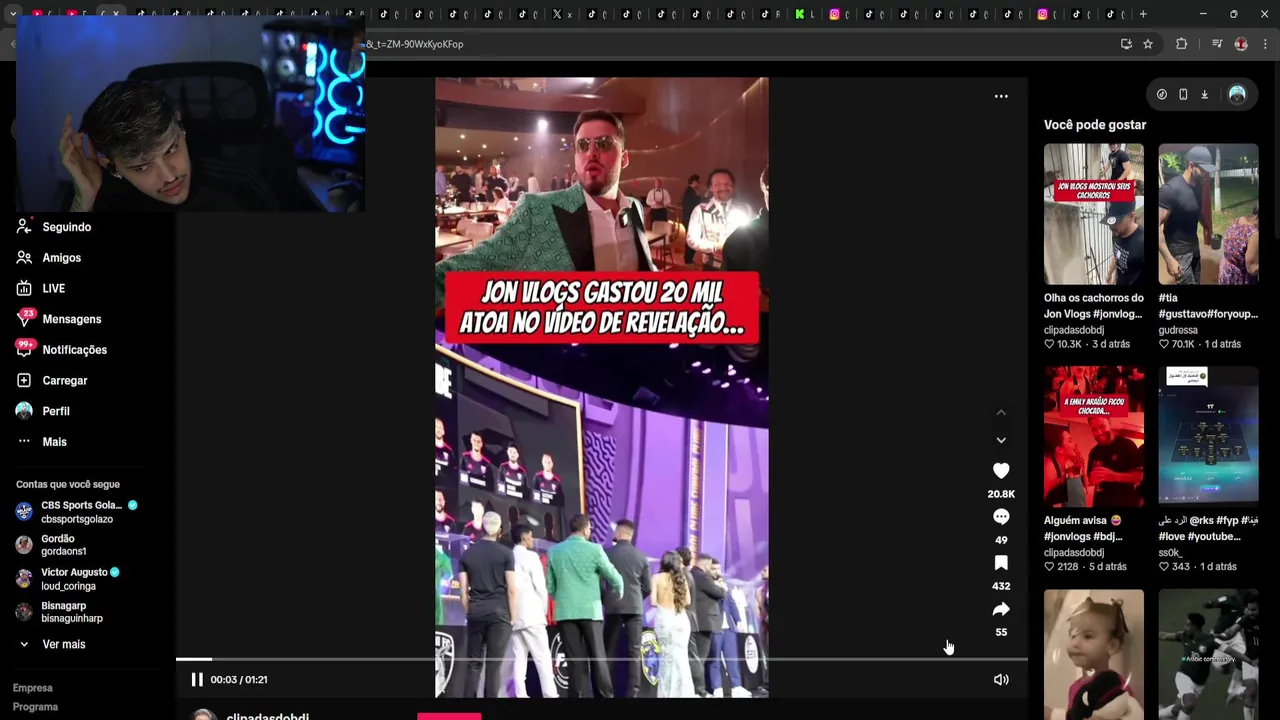Screen dimensions: 1280x720
Task: Open Chrome media controls icon
Action: pos(1217,44)
